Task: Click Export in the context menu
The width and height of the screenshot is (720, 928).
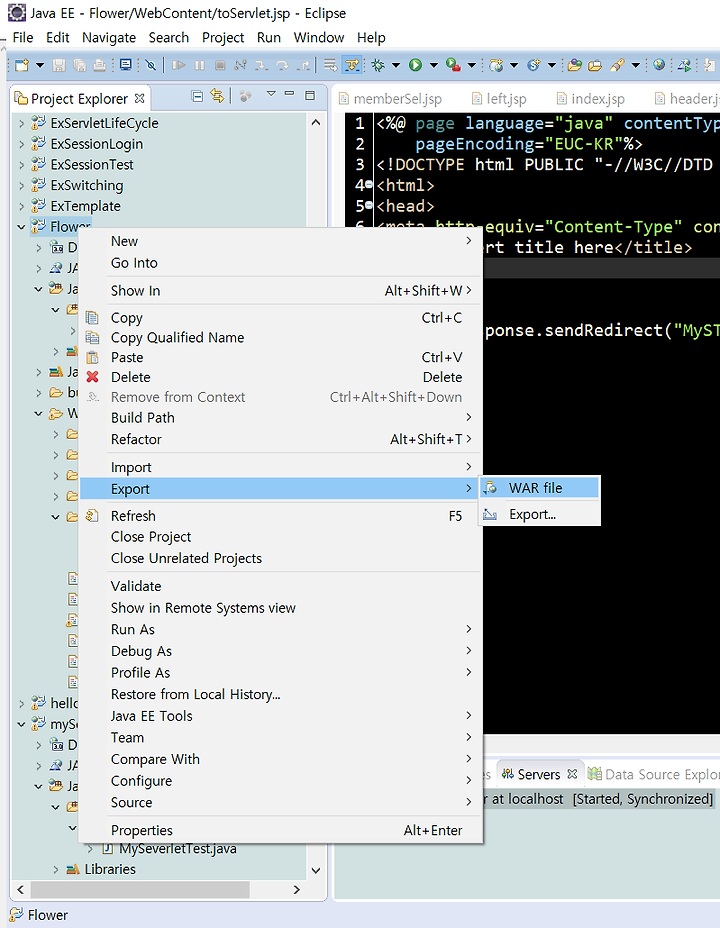Action: 280,489
